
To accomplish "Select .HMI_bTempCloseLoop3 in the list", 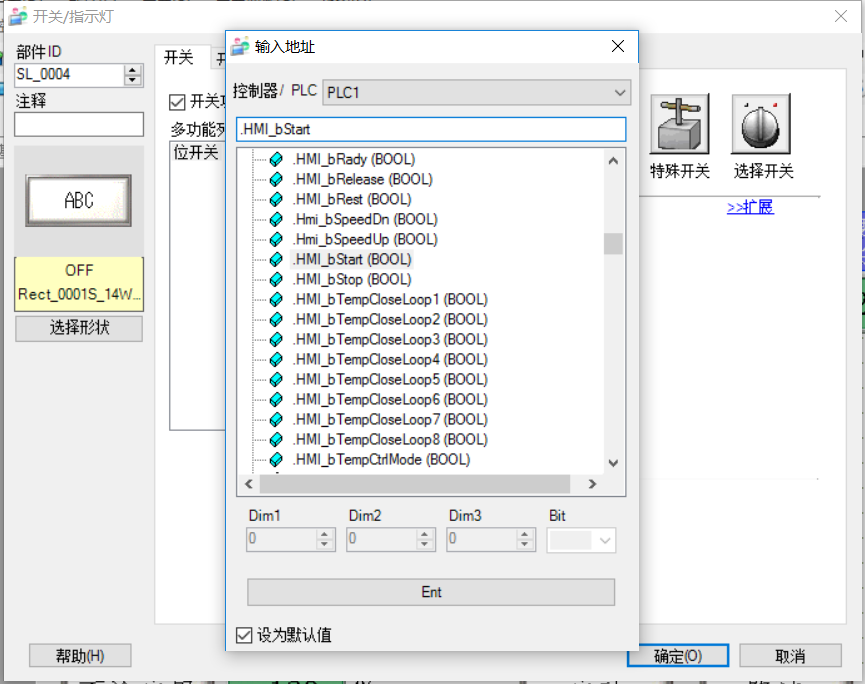I will point(389,339).
